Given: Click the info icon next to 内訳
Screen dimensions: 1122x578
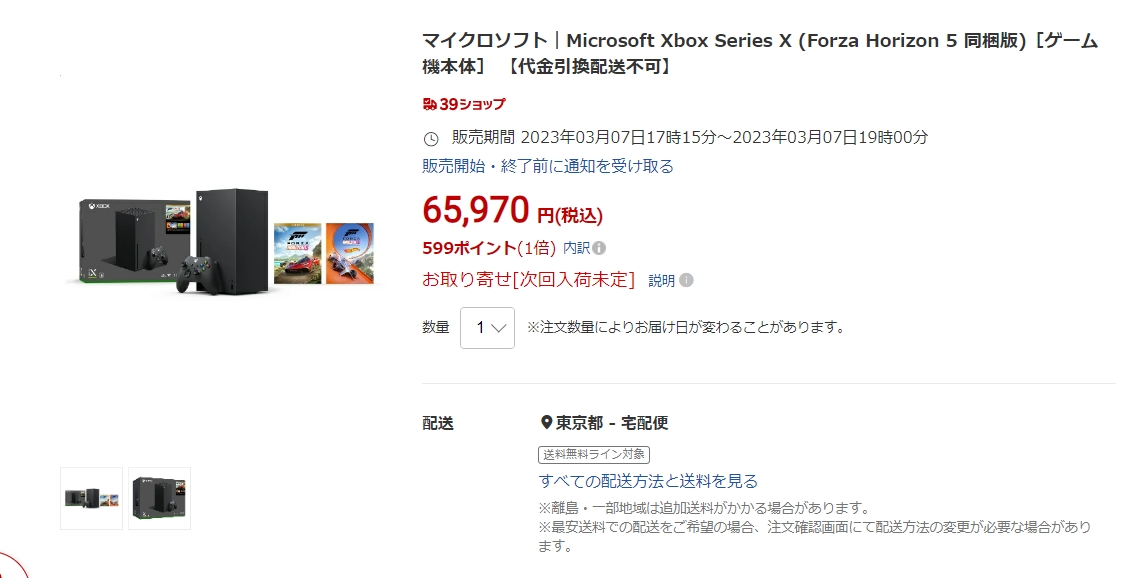Looking at the screenshot, I should coord(599,248).
